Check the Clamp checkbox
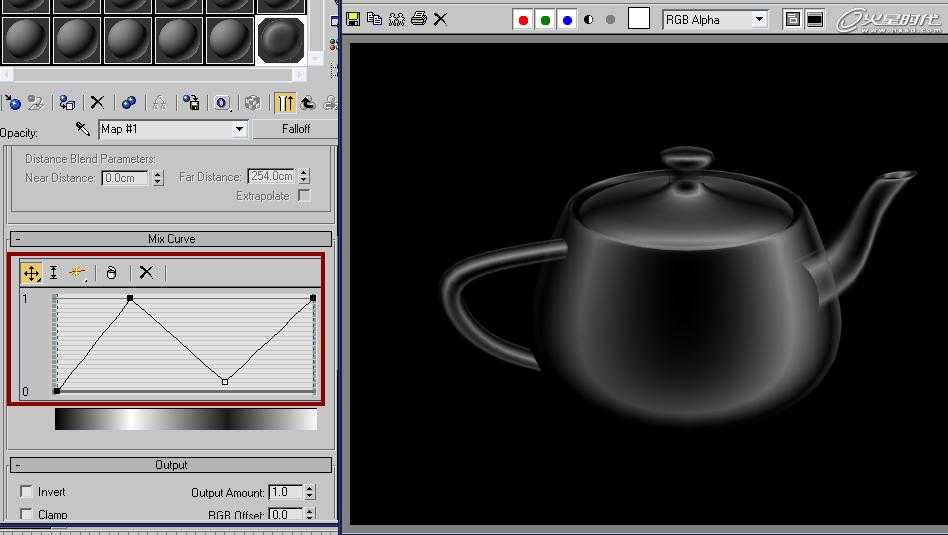This screenshot has height=535, width=948. click(27, 514)
